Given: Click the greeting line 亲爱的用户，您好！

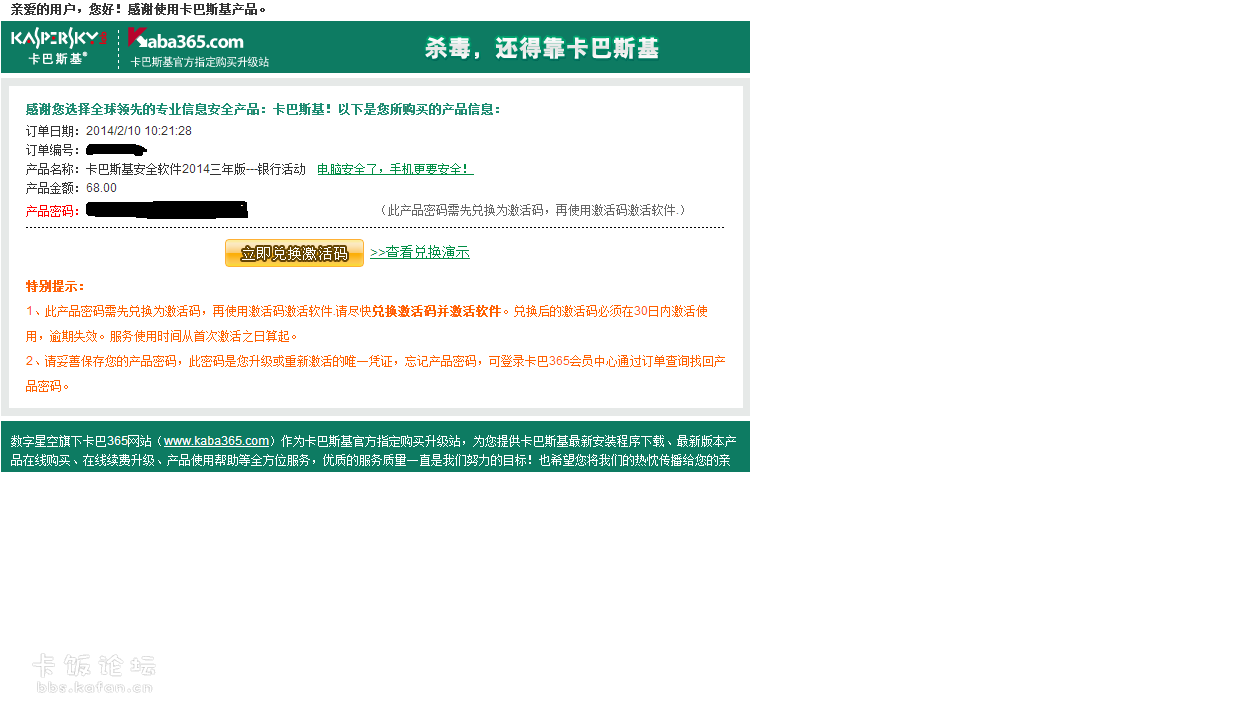Looking at the screenshot, I should click(67, 9).
